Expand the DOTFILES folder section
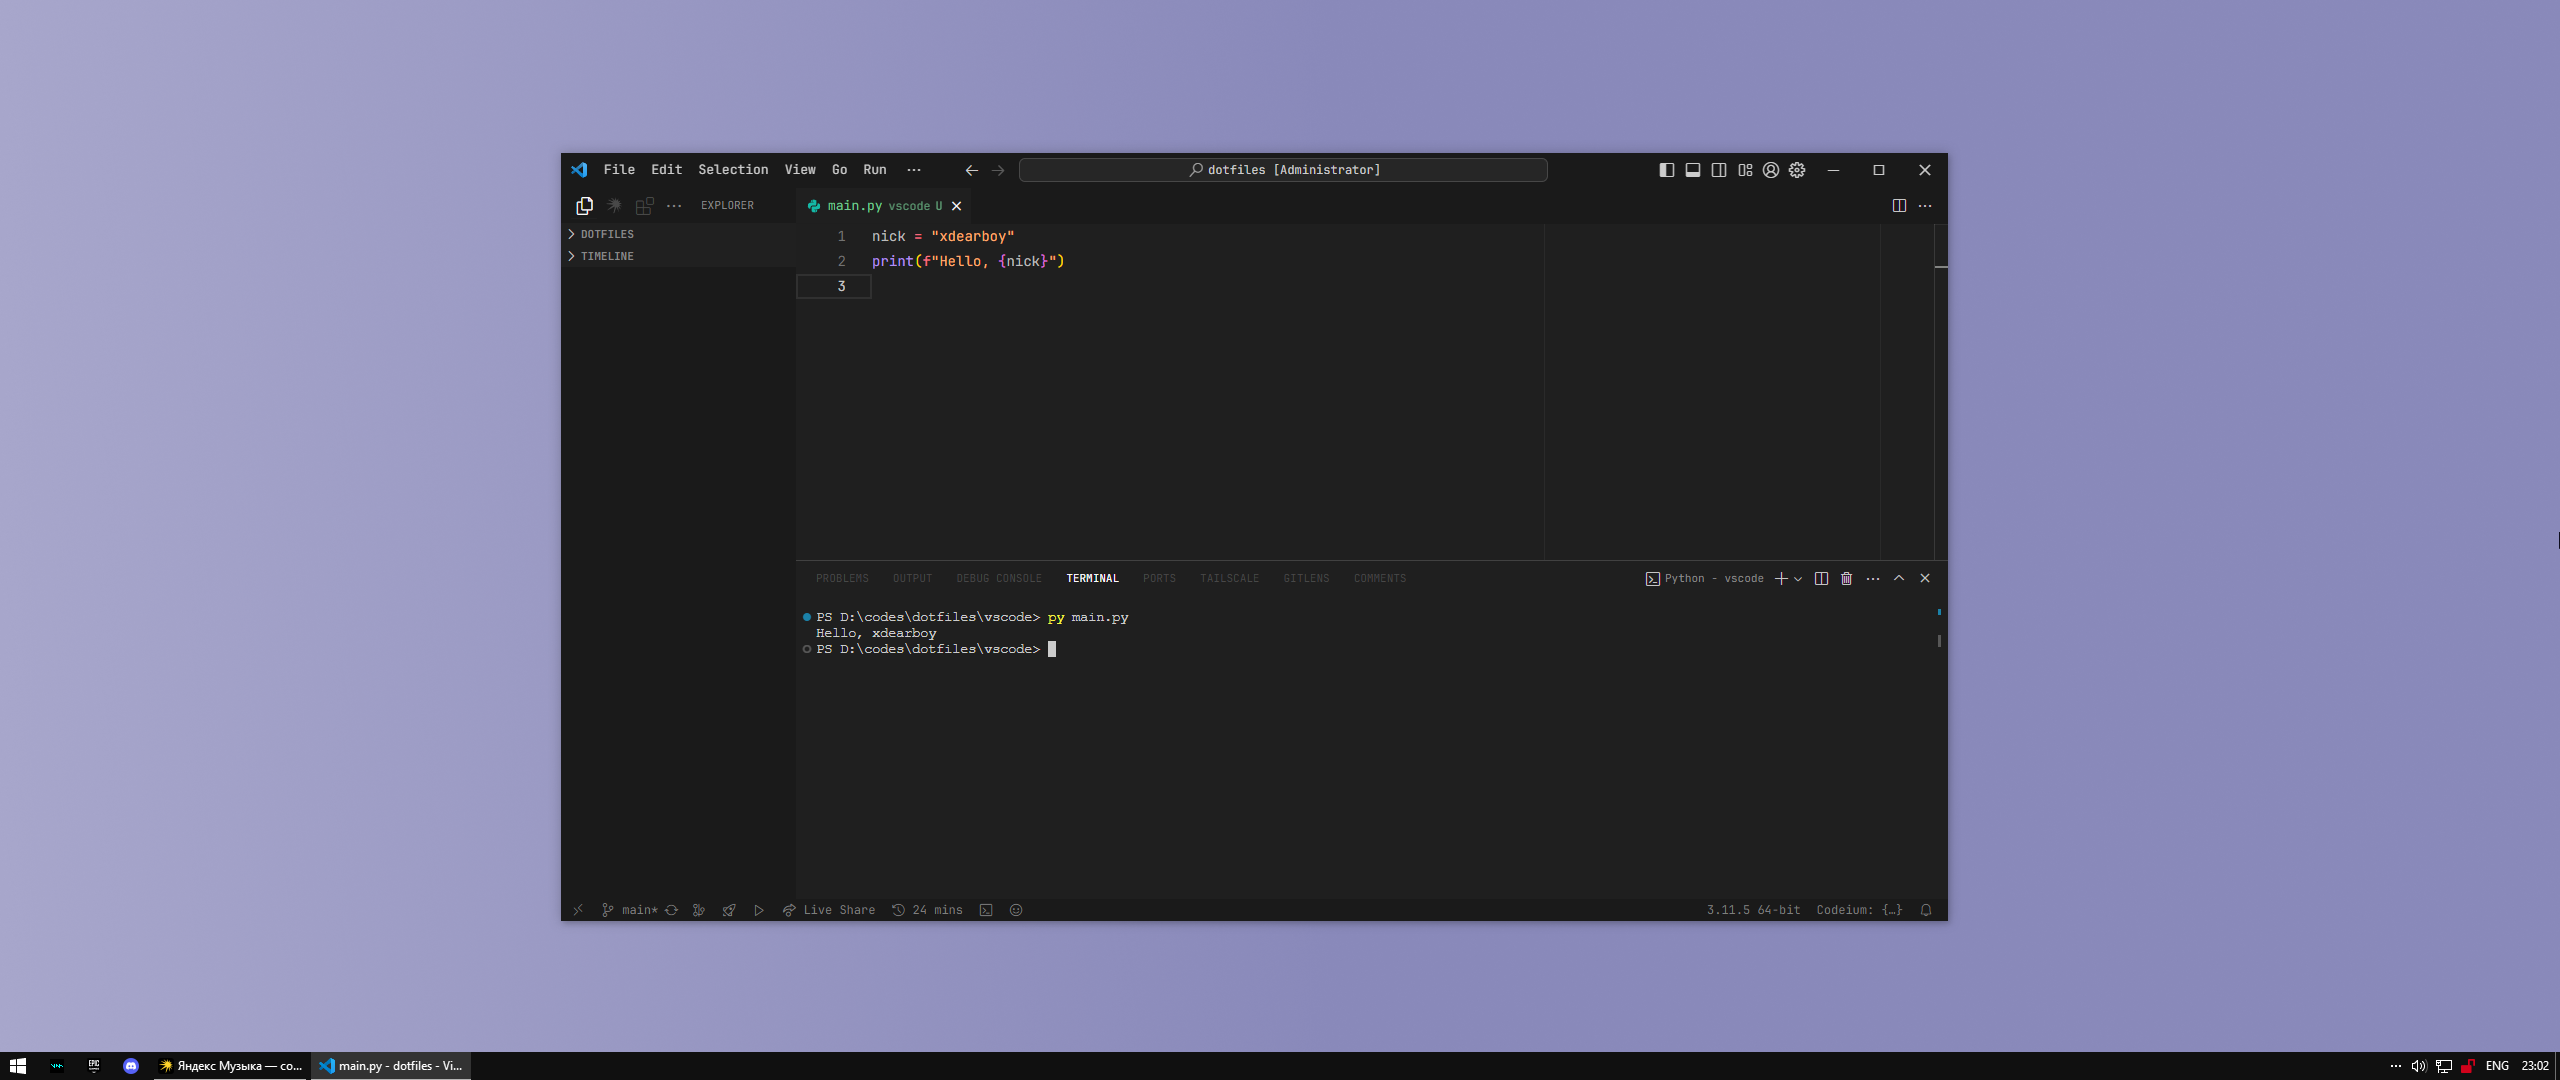The image size is (2560, 1080). (606, 234)
